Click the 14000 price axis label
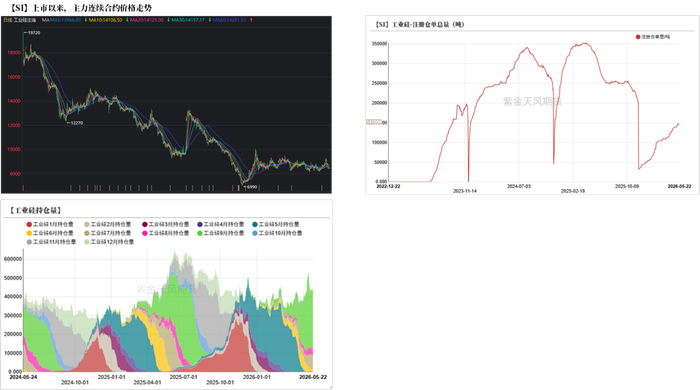The width and height of the screenshot is (700, 390). [14, 101]
